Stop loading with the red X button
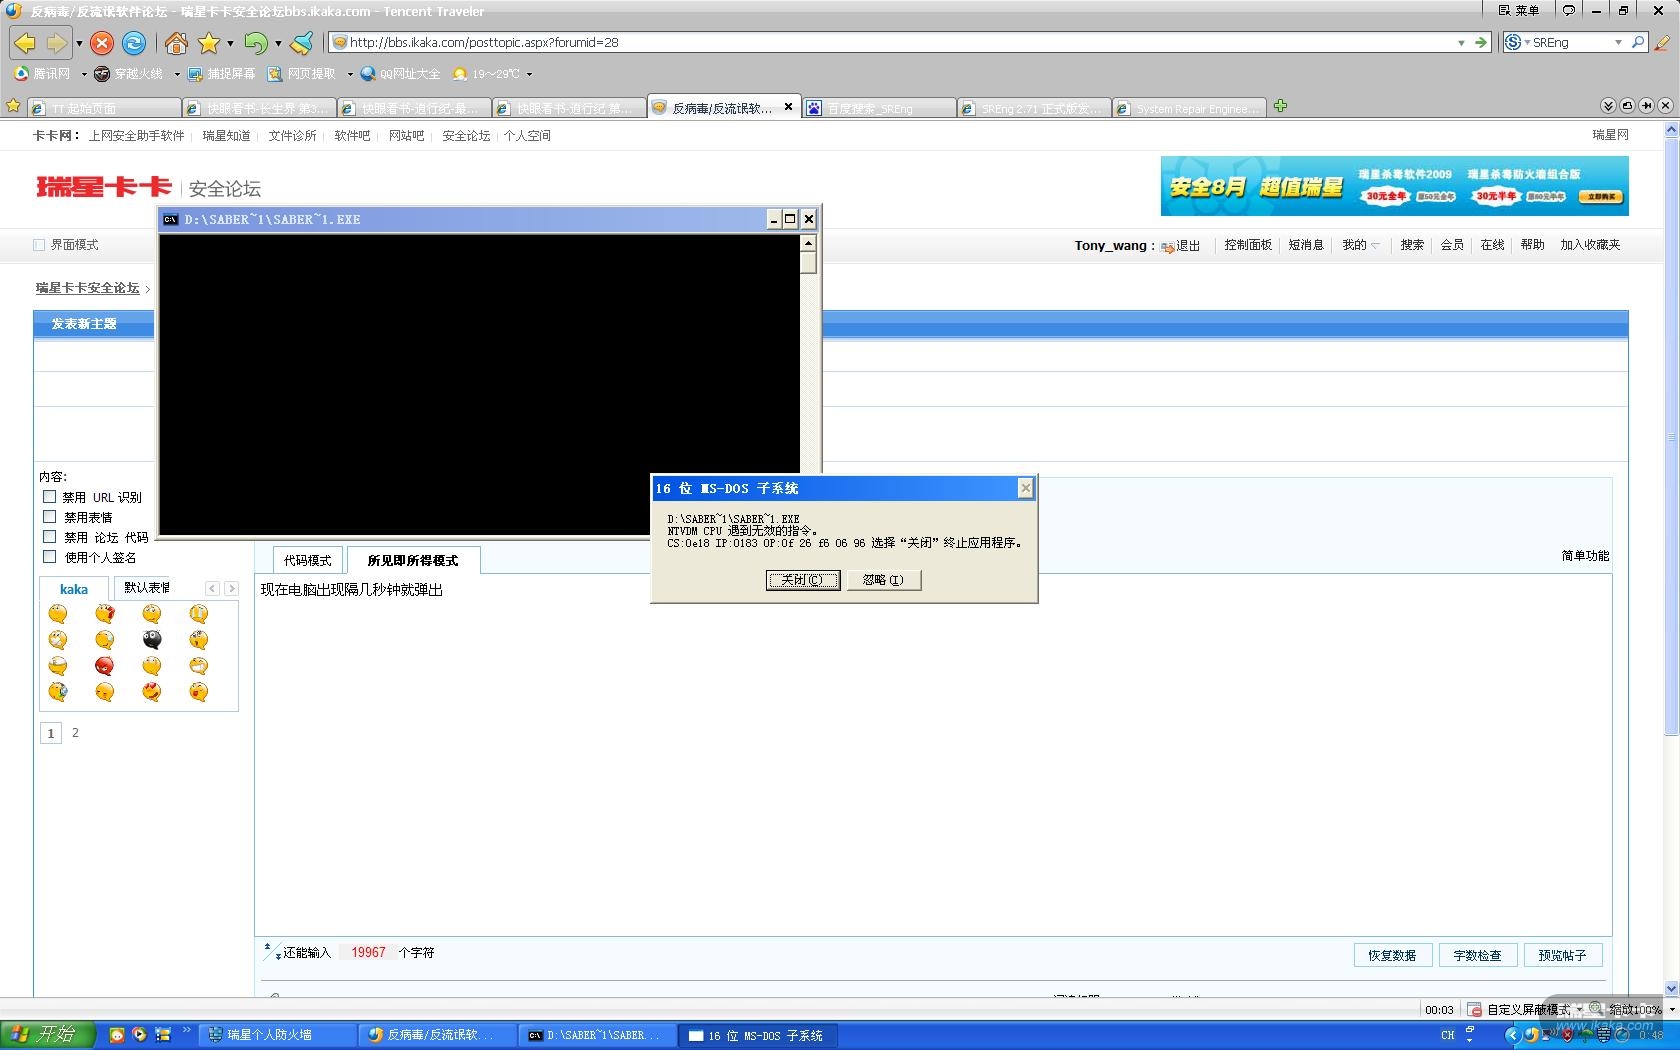Viewport: 1680px width, 1050px height. click(x=102, y=43)
